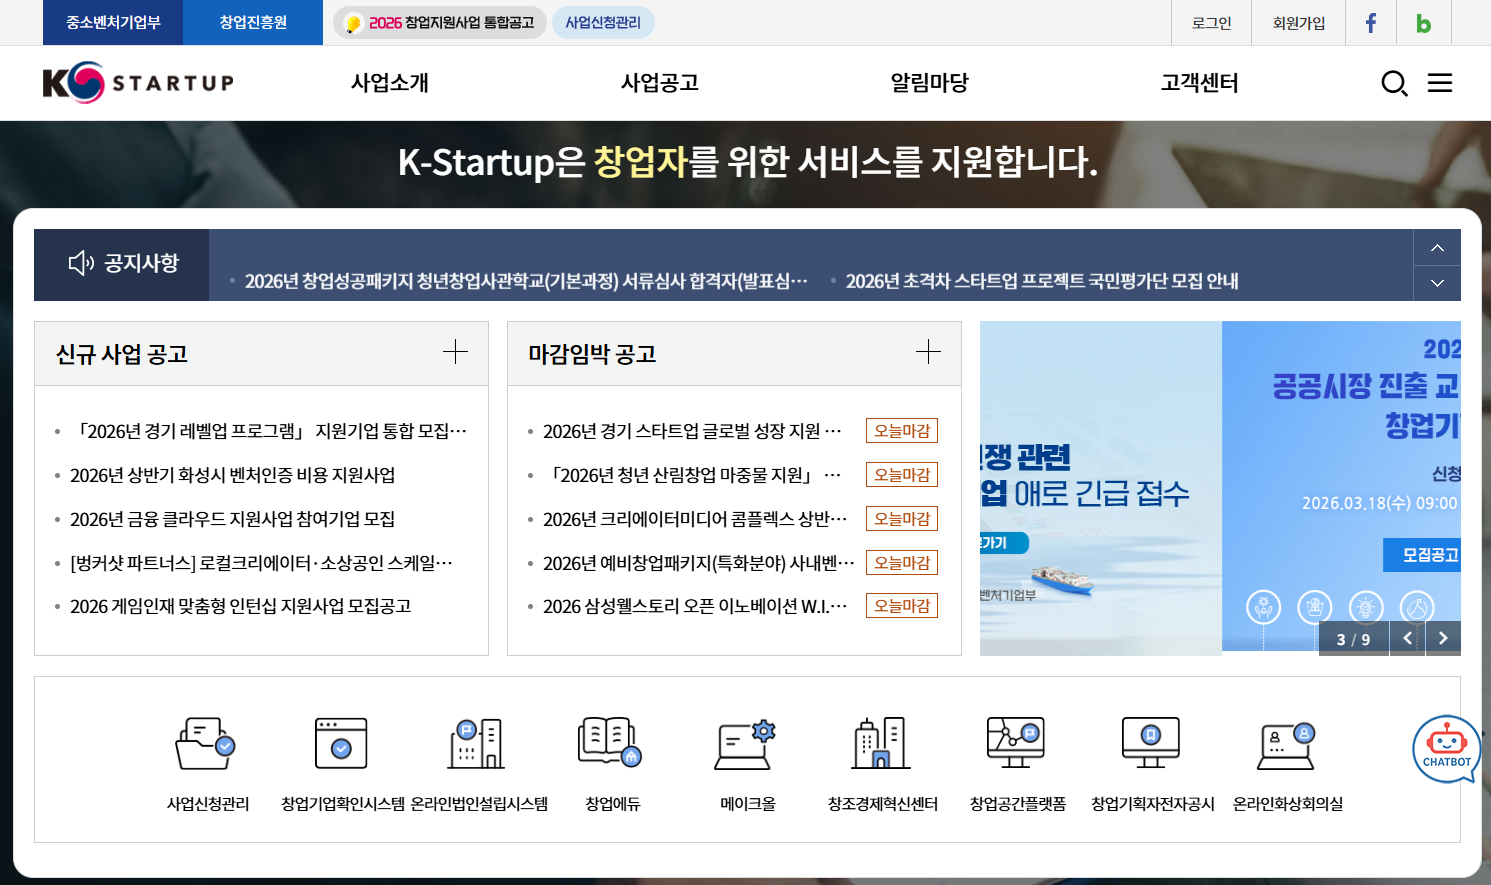Image resolution: width=1491 pixels, height=885 pixels.
Task: Expand the 마감임박 공고 list with plus
Action: (x=928, y=352)
